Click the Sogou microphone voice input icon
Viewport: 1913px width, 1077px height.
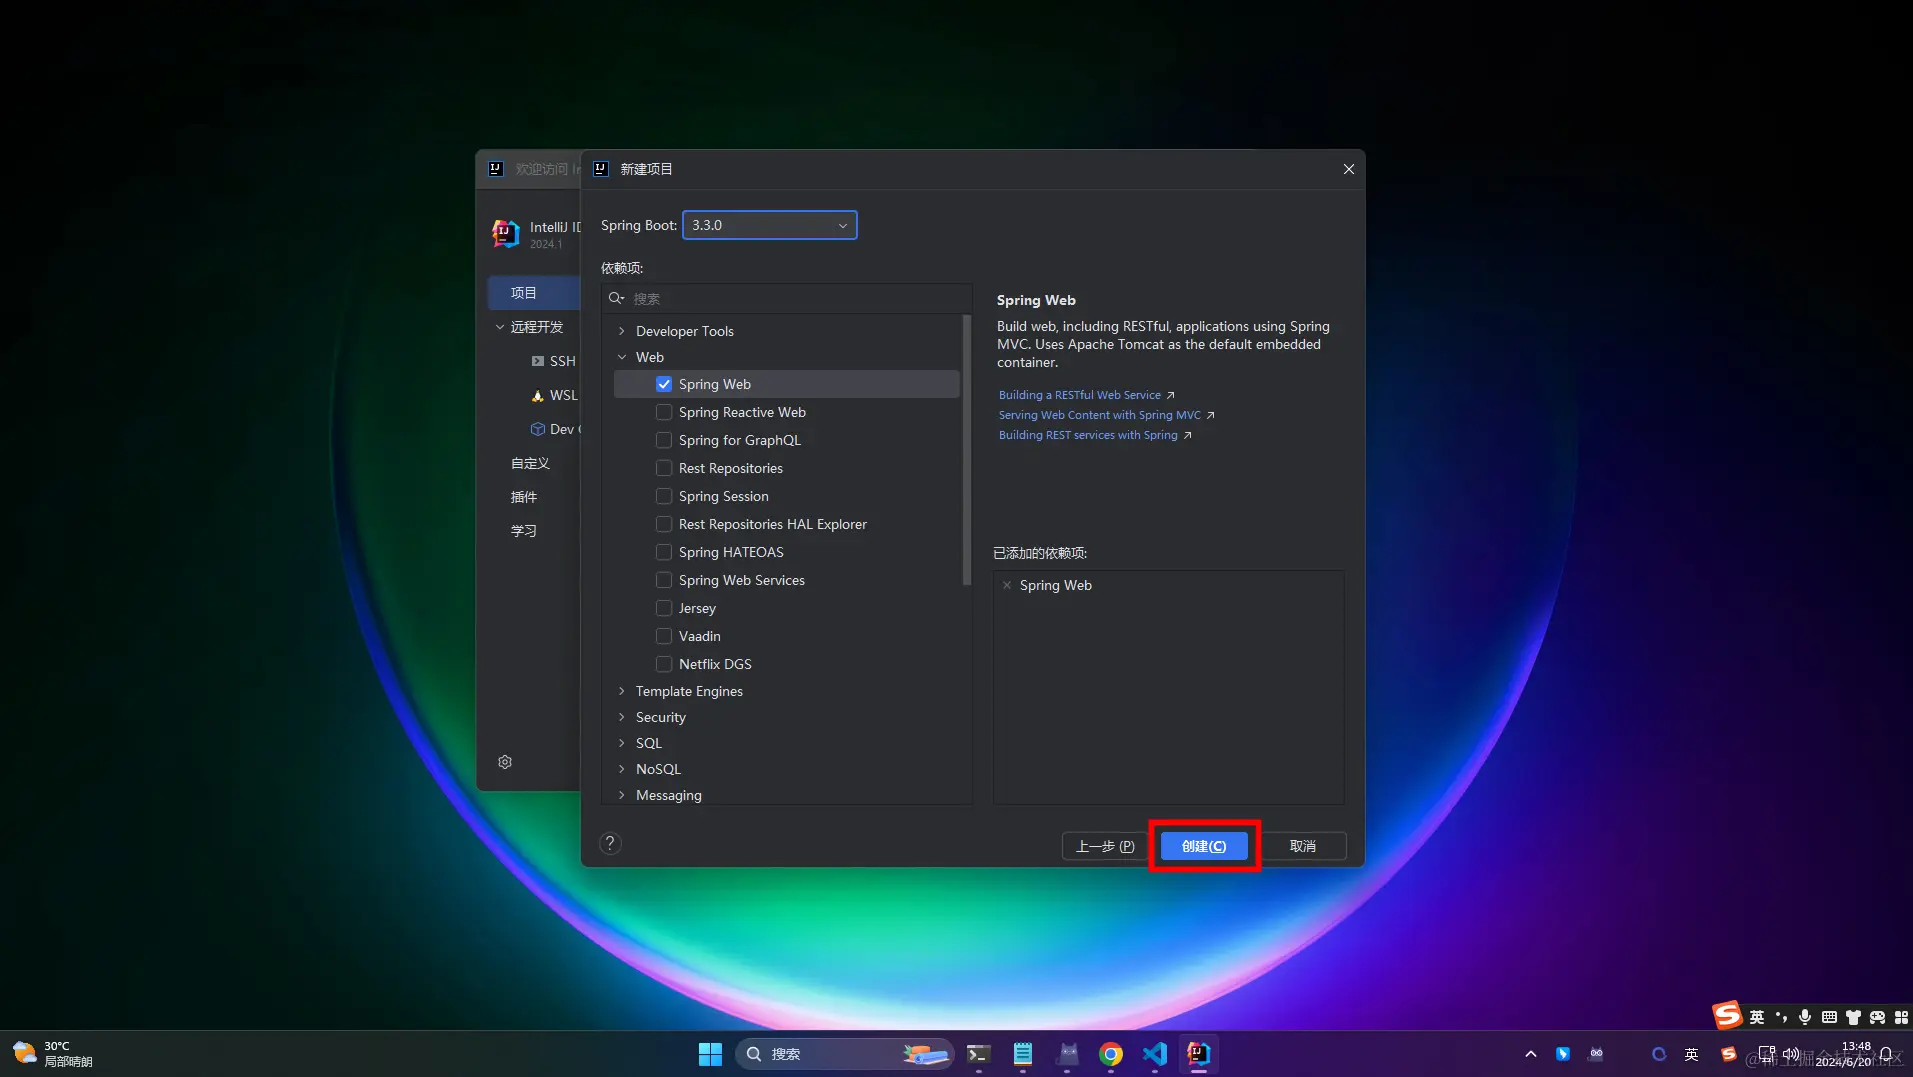point(1805,1017)
